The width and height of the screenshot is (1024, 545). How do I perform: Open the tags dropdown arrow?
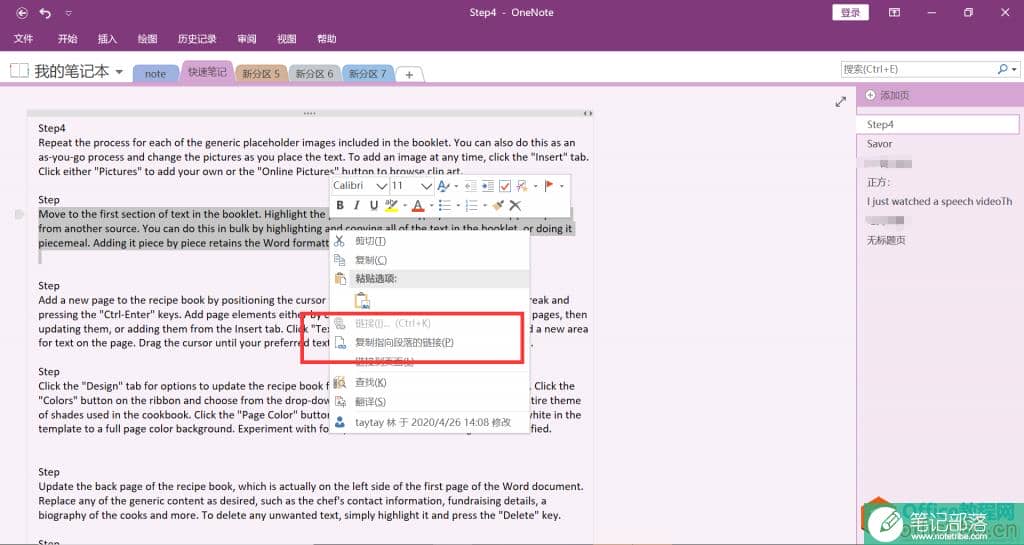coord(536,186)
